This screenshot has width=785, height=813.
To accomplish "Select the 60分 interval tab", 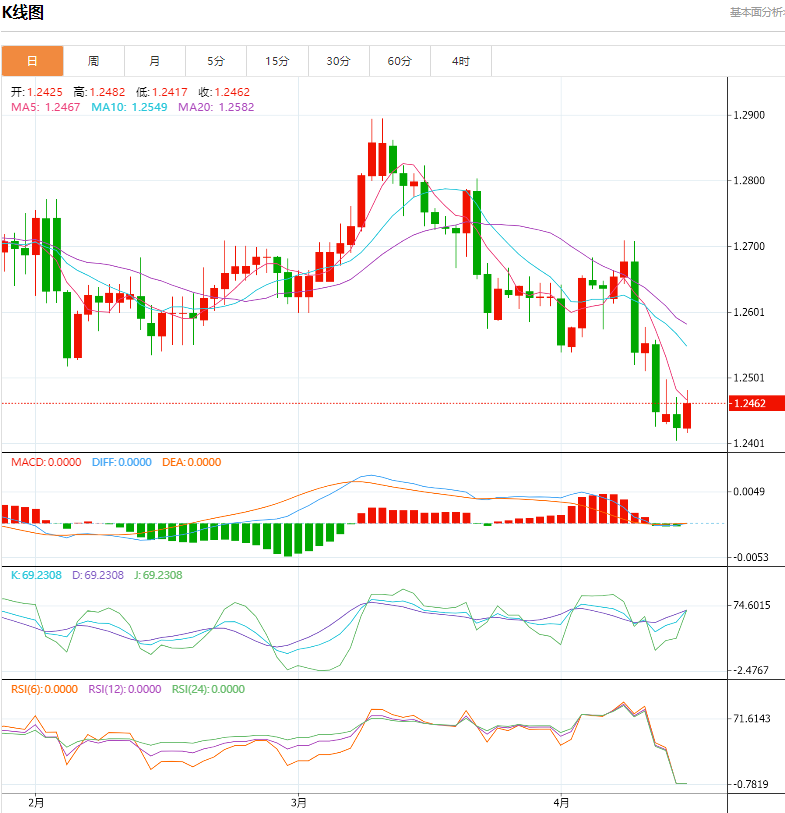I will tap(399, 61).
